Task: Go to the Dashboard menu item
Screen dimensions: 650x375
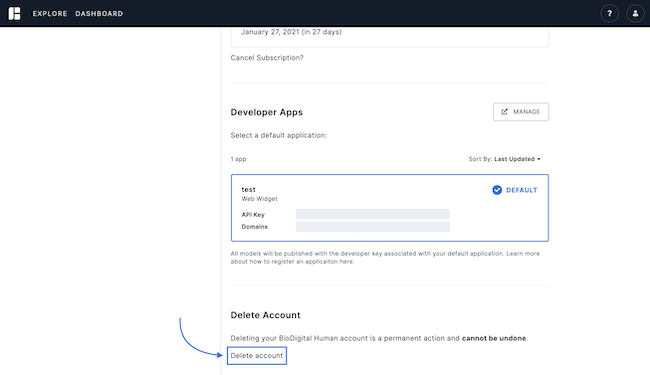Action: pos(99,14)
